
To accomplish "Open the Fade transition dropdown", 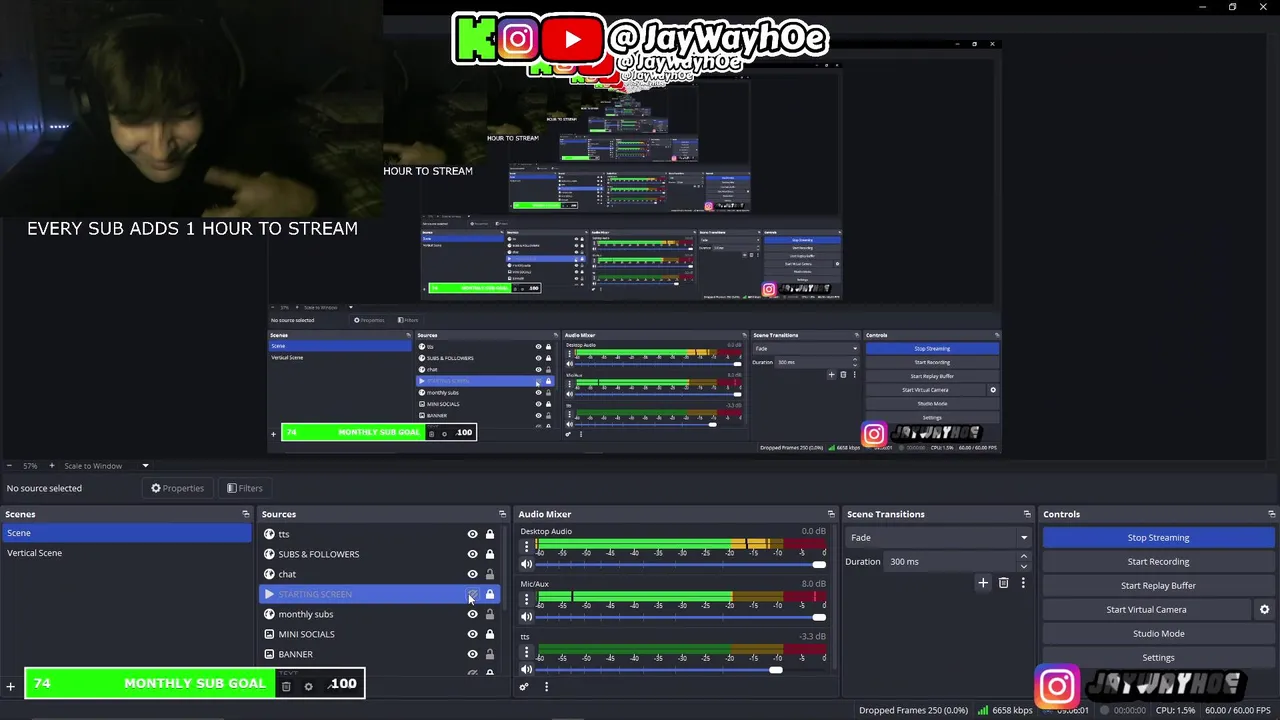I will click(x=938, y=538).
